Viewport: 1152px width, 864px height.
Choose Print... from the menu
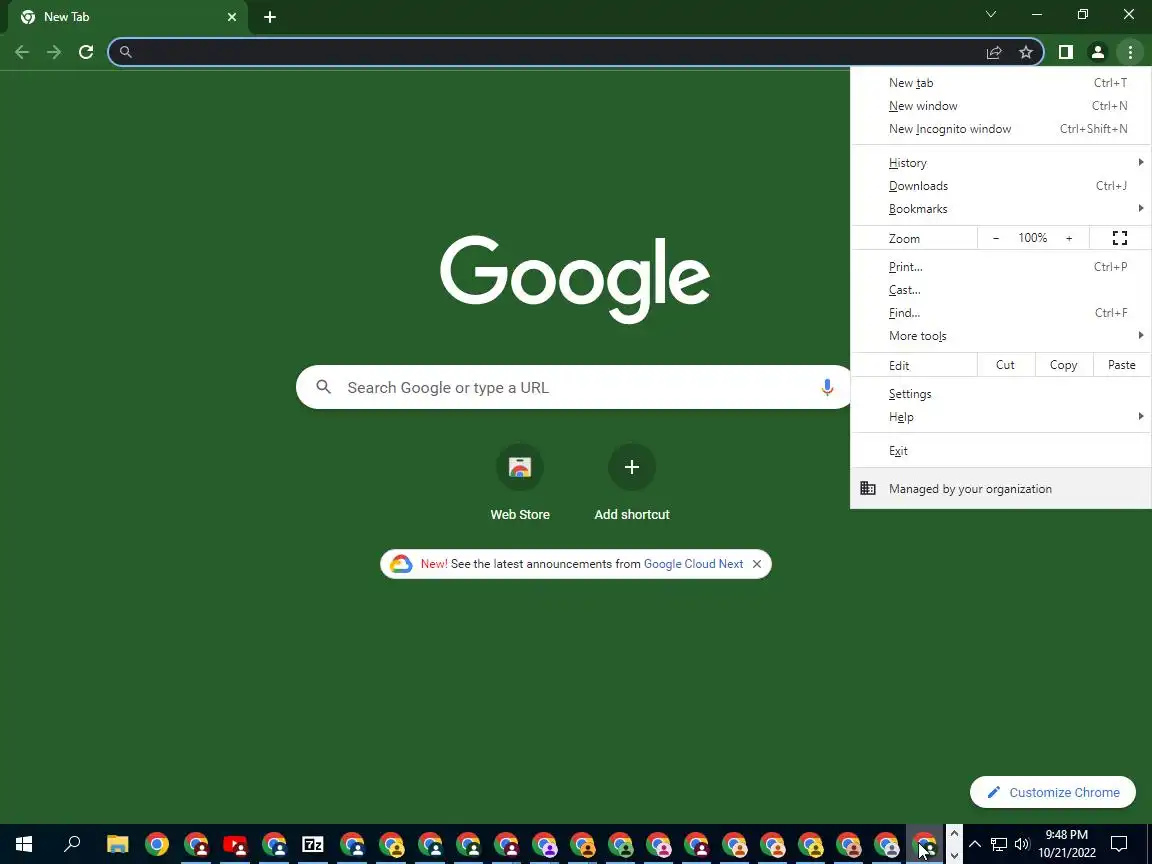pos(1001,267)
